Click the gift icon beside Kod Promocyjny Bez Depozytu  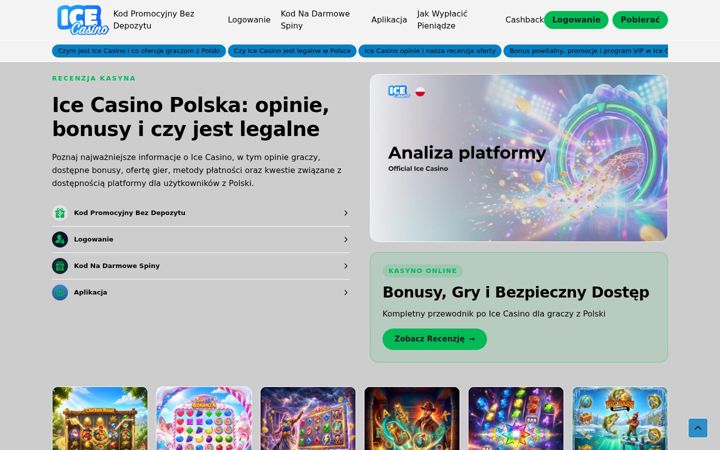(60, 213)
